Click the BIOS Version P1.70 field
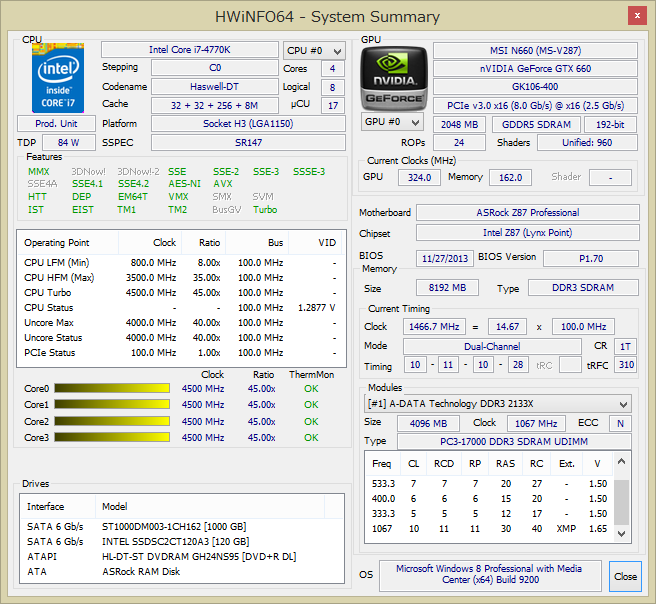This screenshot has width=656, height=604. [x=591, y=258]
